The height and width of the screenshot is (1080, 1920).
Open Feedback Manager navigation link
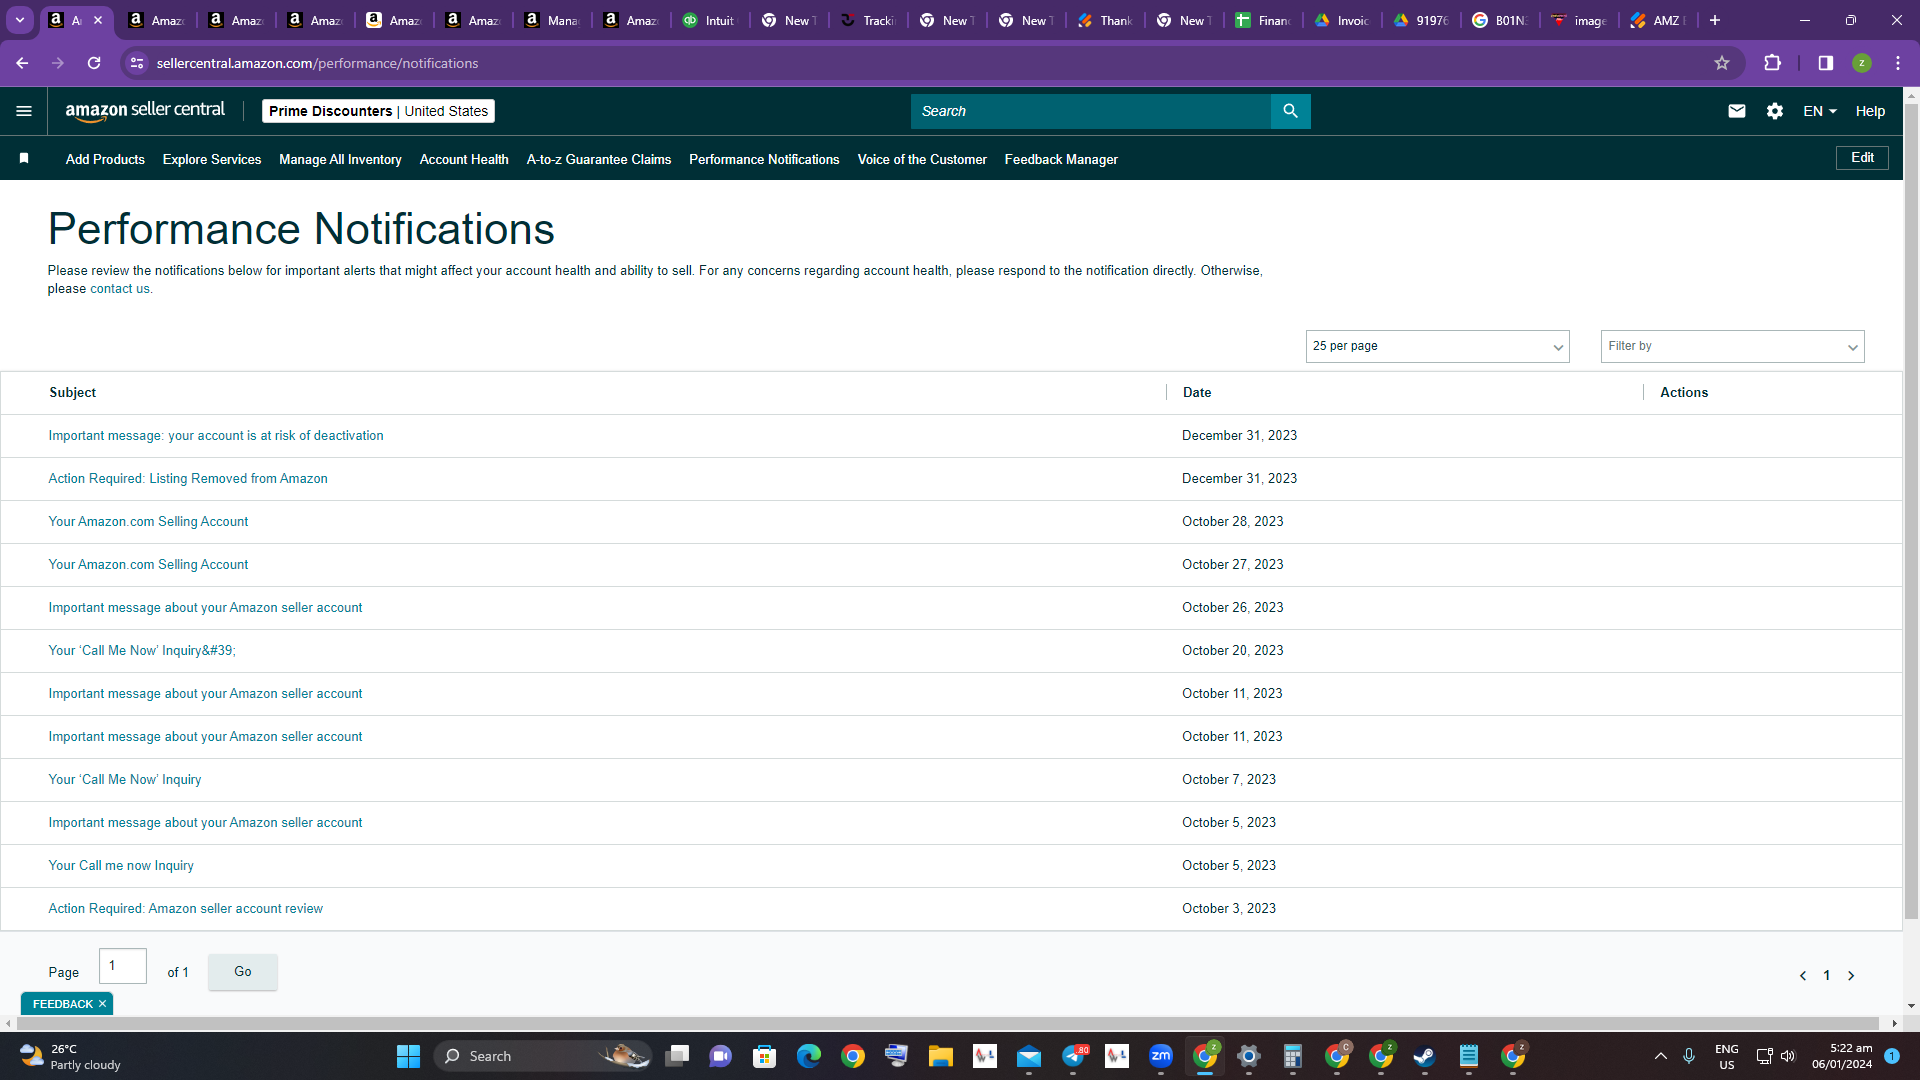[x=1061, y=159]
